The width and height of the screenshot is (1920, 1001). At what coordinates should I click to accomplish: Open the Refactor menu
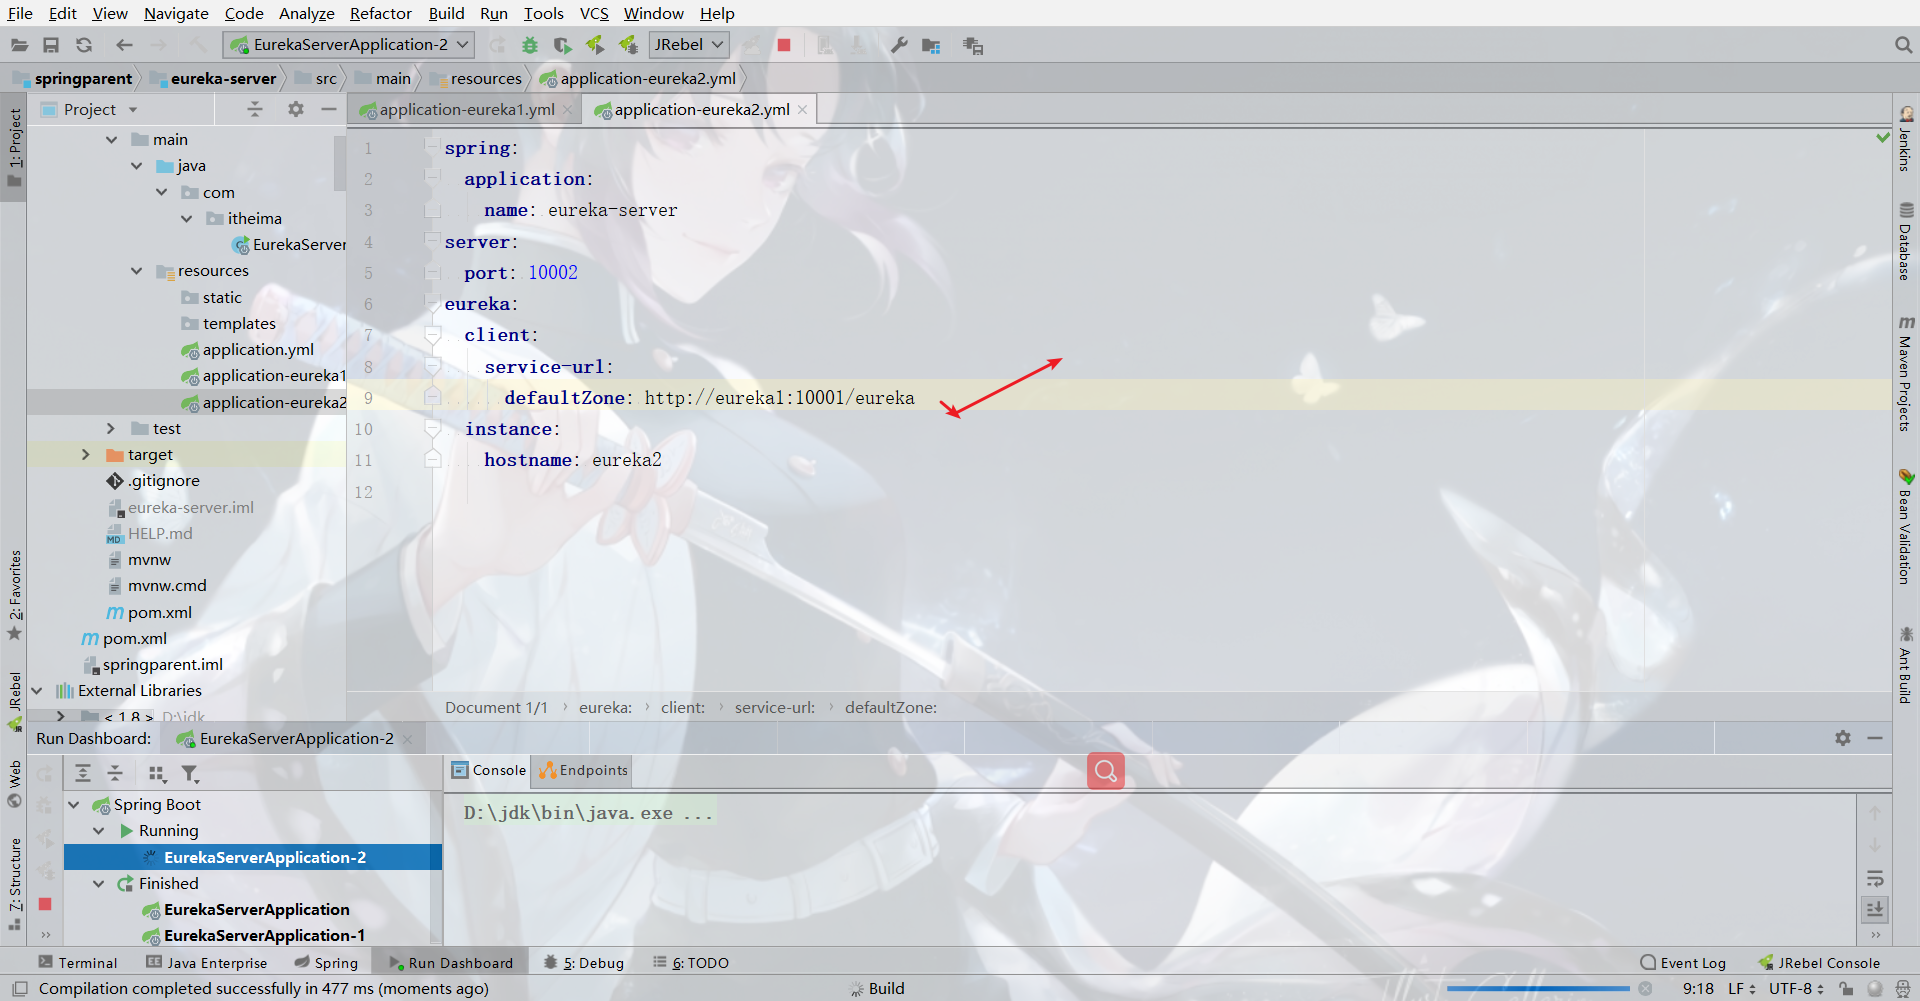(380, 13)
